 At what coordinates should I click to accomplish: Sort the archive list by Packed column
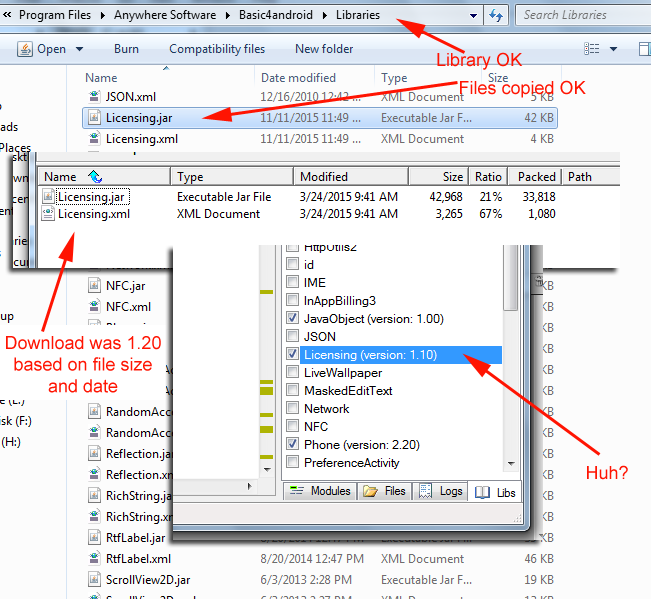point(535,177)
